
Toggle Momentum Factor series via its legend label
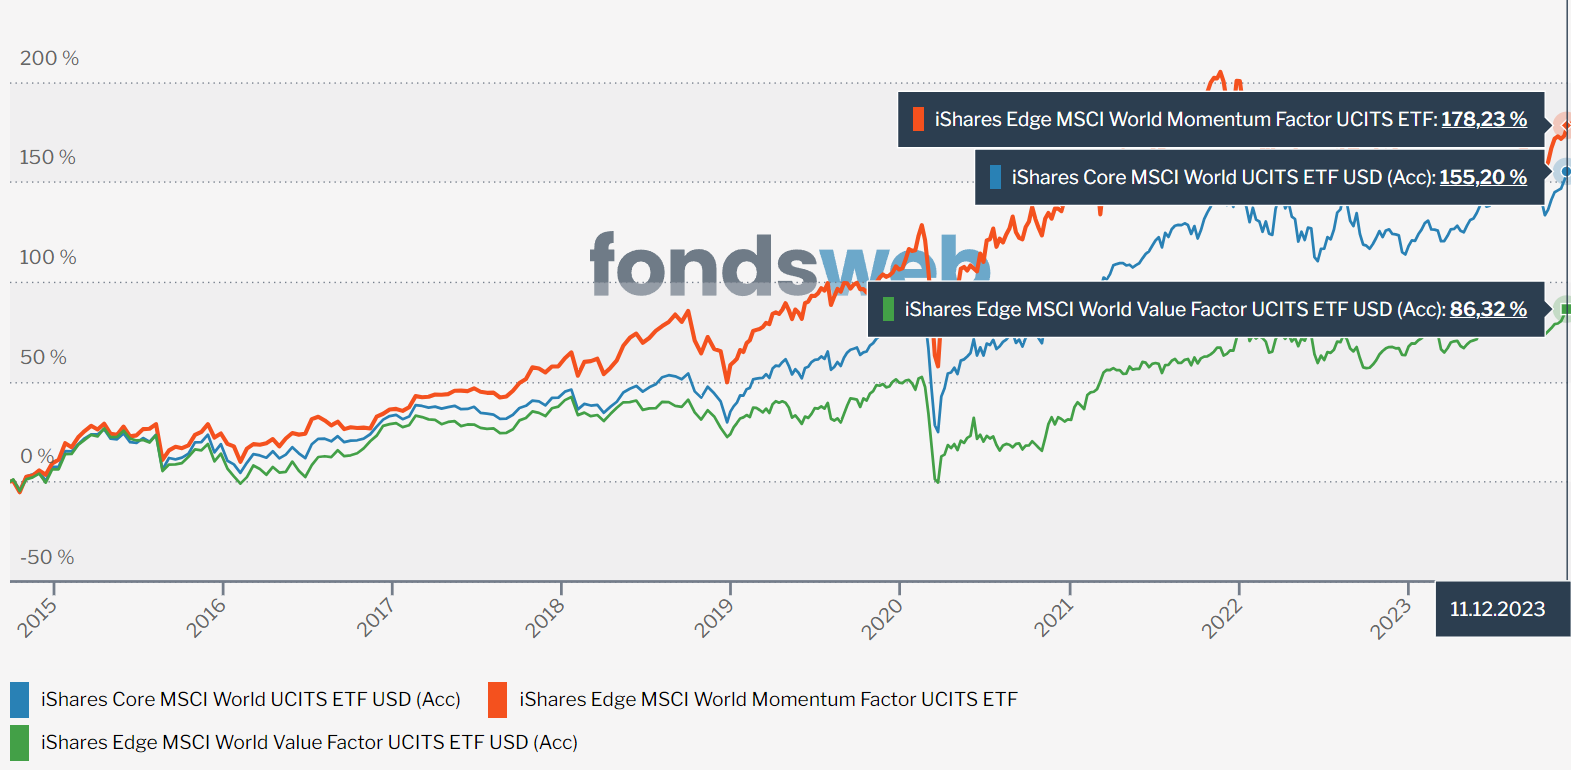[768, 700]
